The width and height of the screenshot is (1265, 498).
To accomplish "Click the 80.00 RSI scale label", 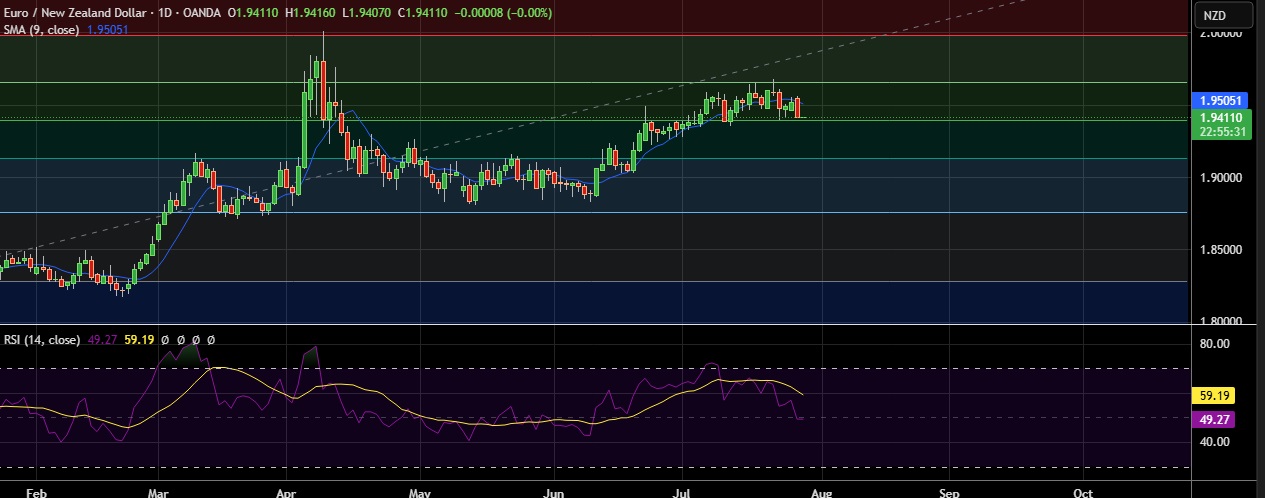I will click(1215, 344).
